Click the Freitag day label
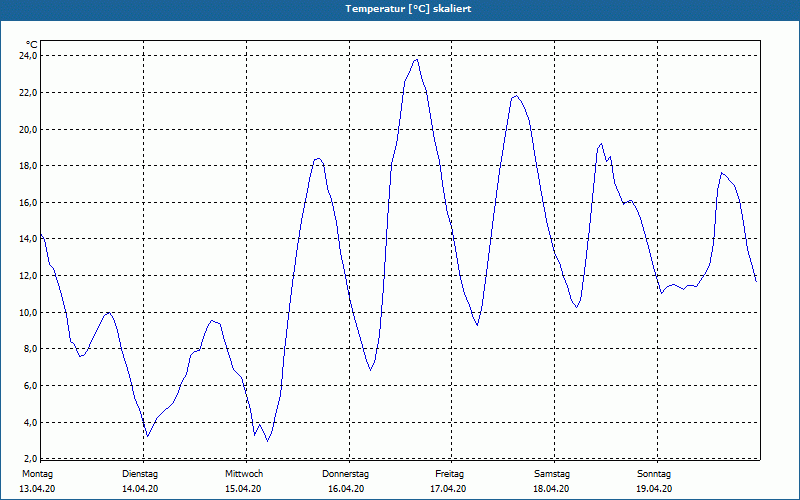 [x=449, y=474]
